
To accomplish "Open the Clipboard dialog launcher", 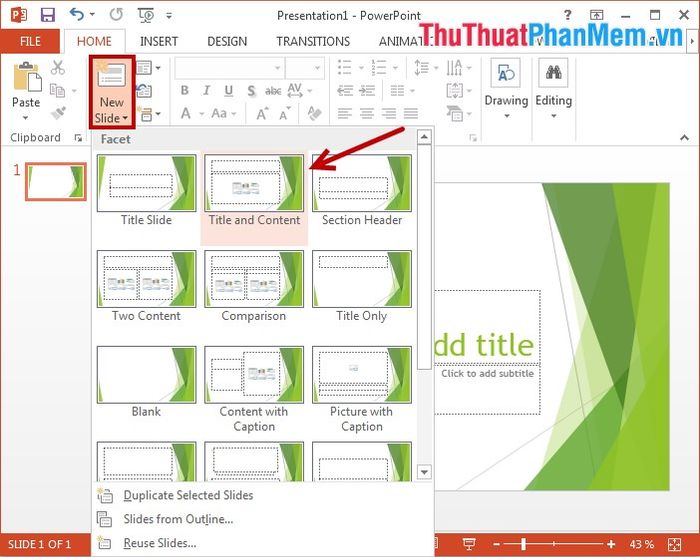I will pyautogui.click(x=78, y=138).
